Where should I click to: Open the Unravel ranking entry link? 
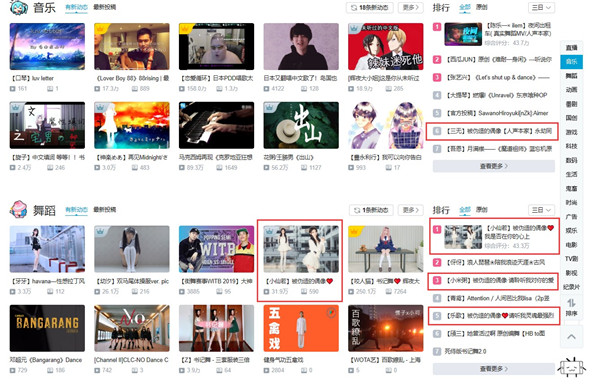coord(497,95)
